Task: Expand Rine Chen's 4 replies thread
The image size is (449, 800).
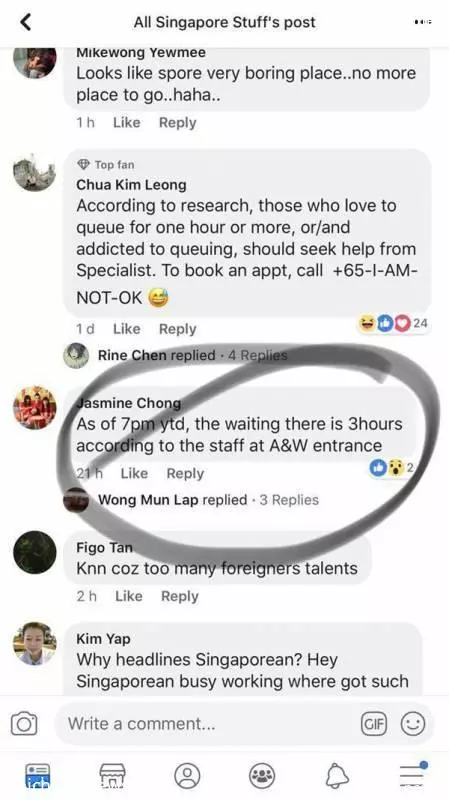Action: coord(192,355)
